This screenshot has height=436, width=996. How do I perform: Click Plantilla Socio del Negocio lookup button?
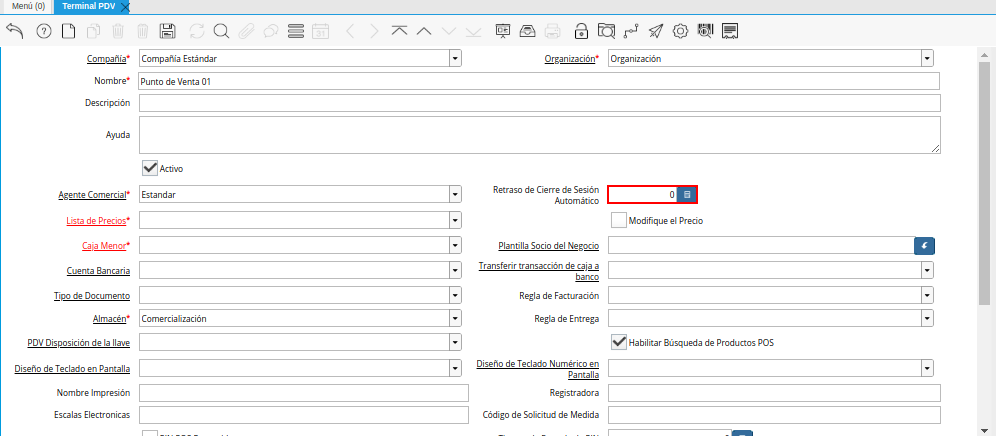click(x=924, y=246)
